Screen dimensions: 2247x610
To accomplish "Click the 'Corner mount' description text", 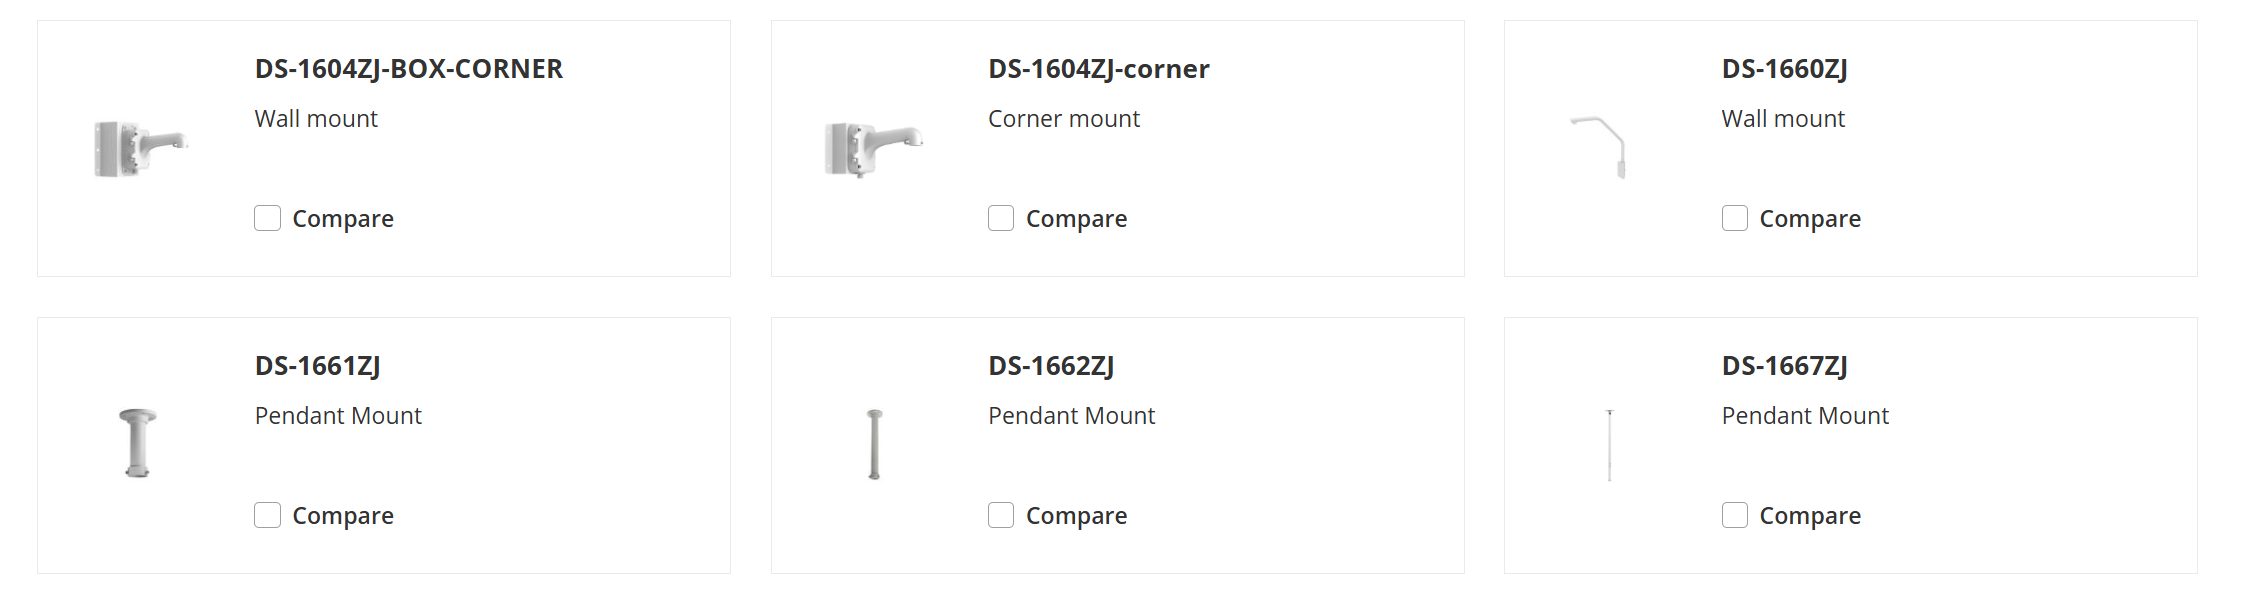I will tap(1063, 119).
